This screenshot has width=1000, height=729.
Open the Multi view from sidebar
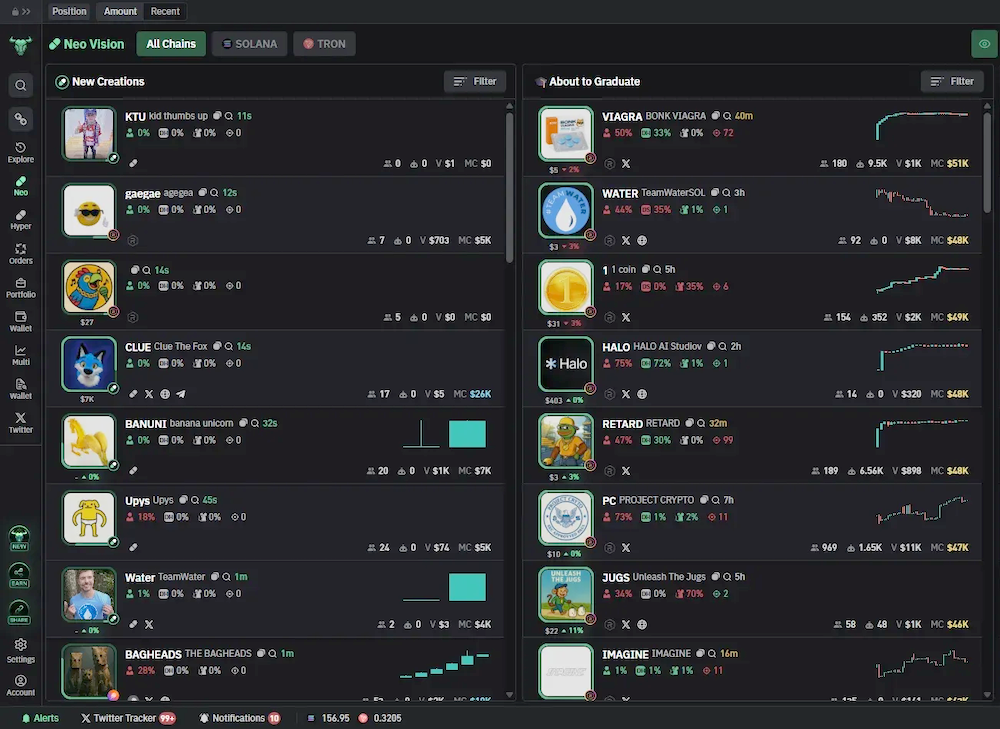point(20,356)
